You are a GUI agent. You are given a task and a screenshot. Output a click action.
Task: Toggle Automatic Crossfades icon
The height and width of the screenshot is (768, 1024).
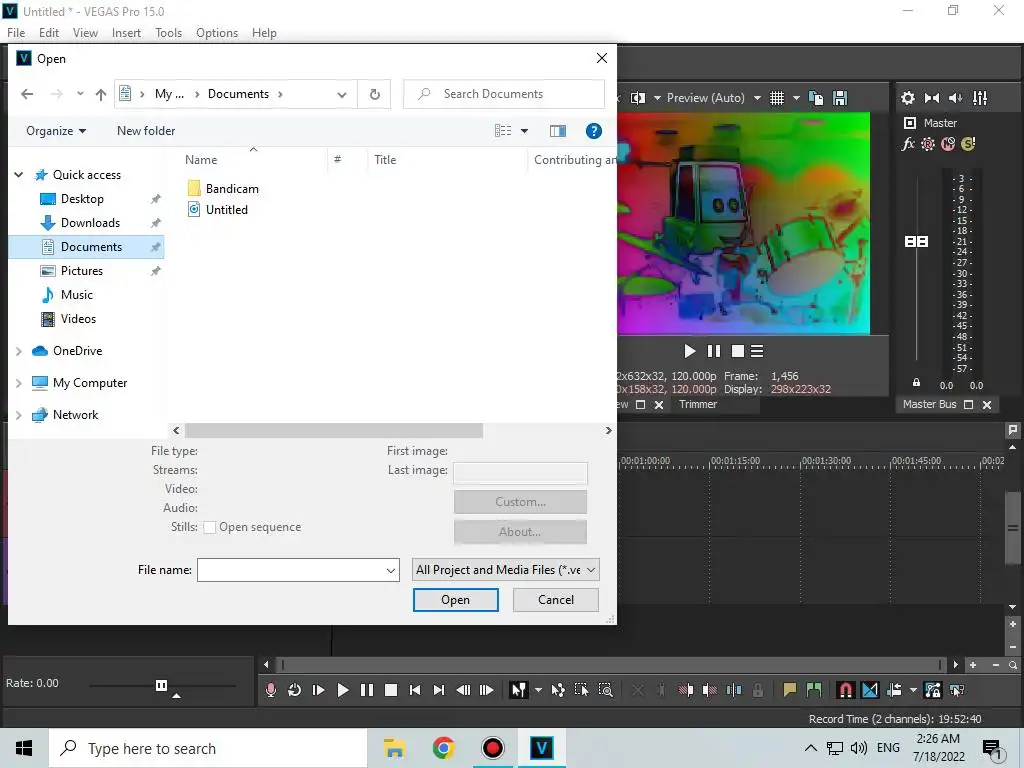[870, 690]
